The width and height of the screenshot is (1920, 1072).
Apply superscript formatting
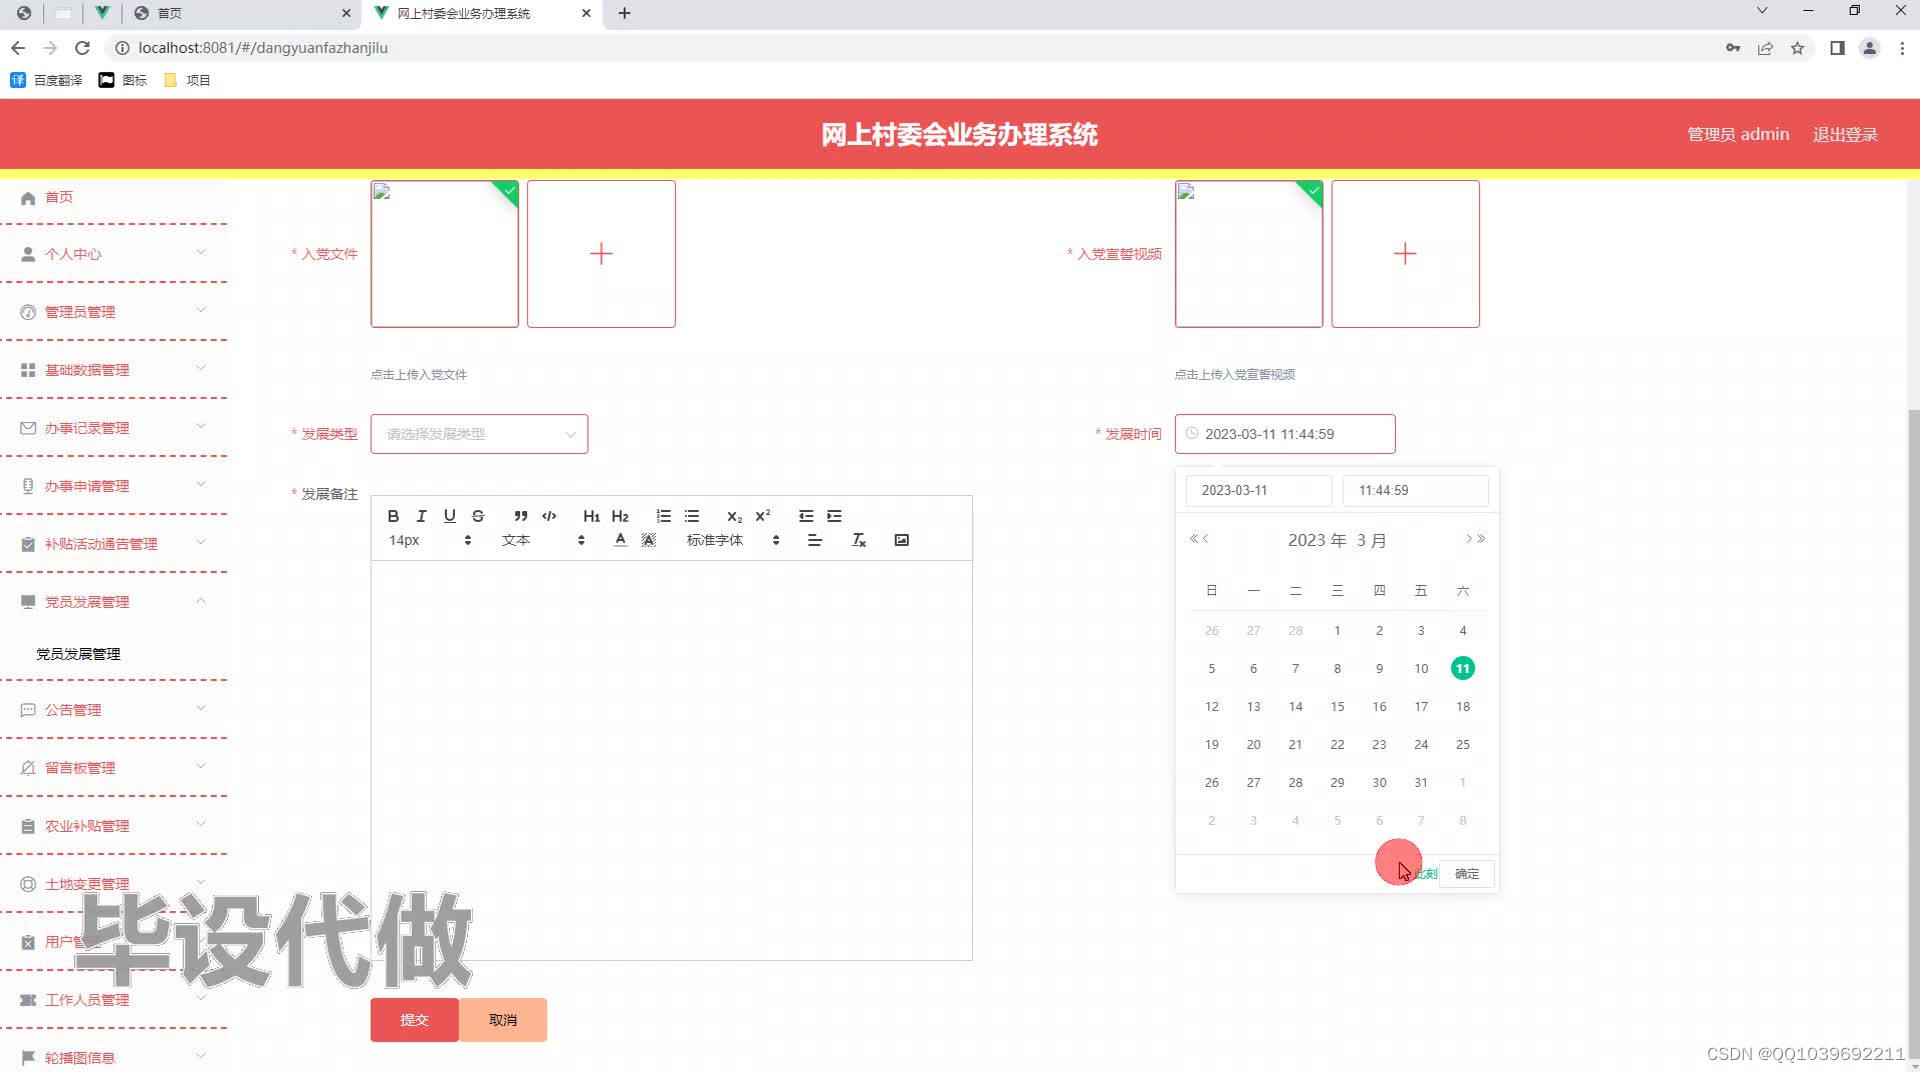tap(763, 516)
